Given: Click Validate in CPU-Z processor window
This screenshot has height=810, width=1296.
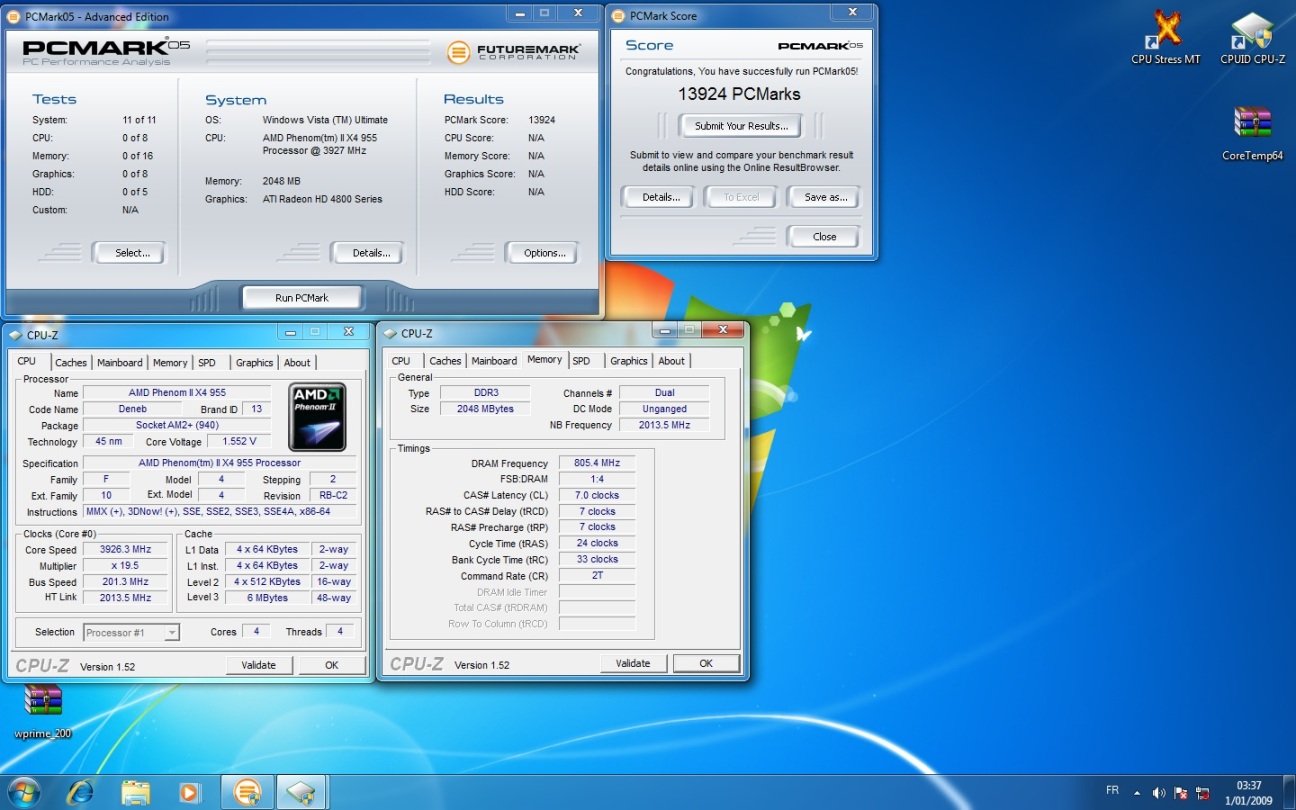Looking at the screenshot, I should [x=259, y=665].
